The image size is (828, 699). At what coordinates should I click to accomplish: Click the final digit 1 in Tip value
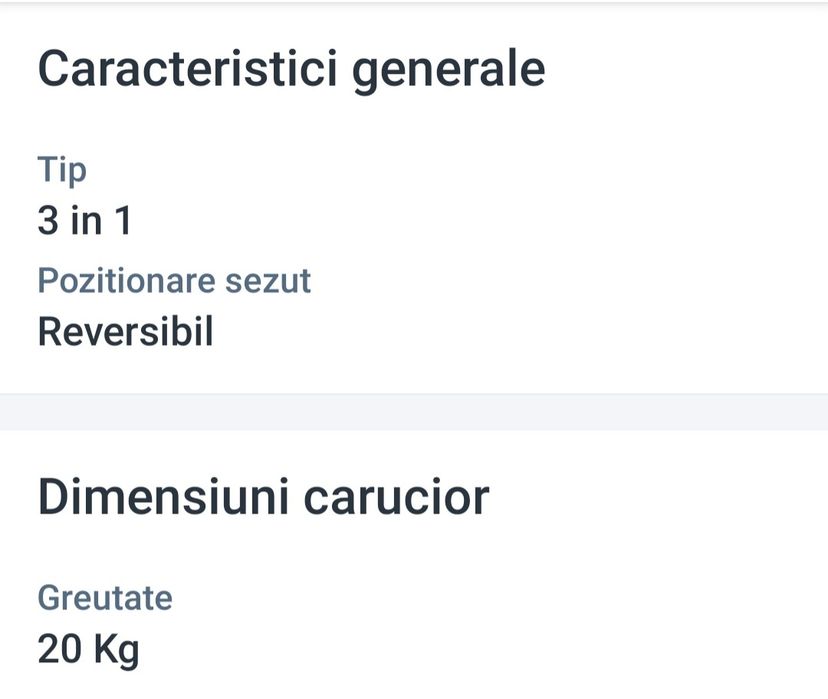[123, 220]
